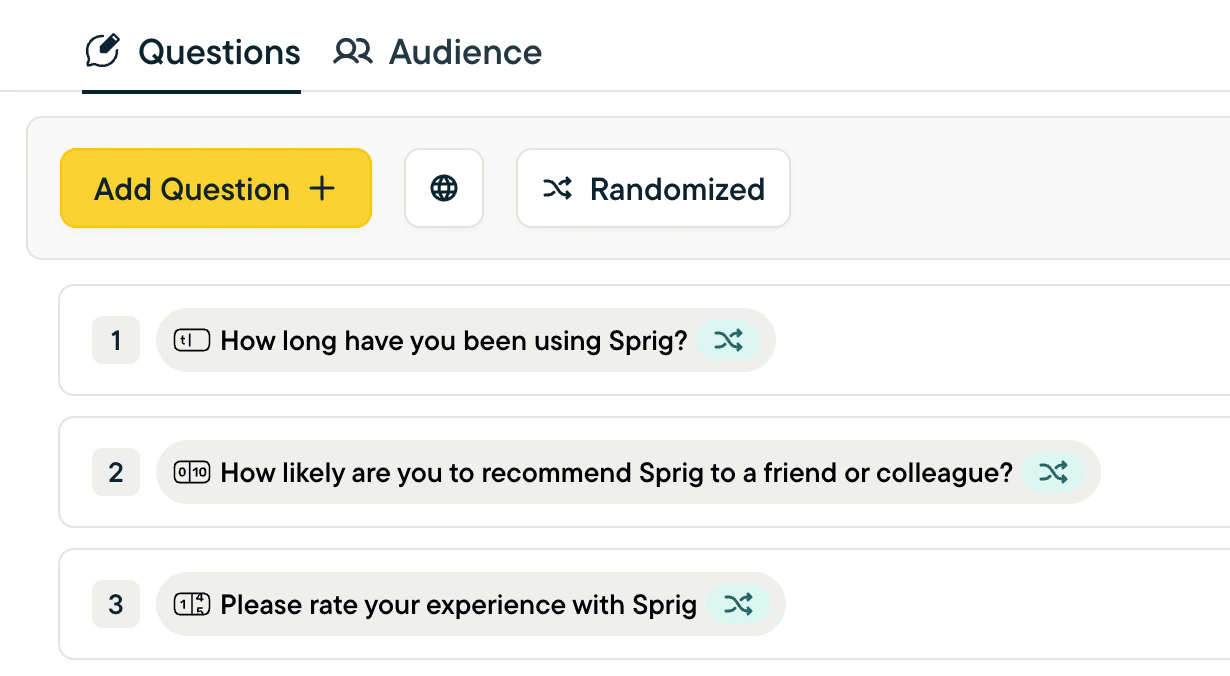Click the open-text type icon on question 1
This screenshot has height=676, width=1230.
(x=192, y=341)
